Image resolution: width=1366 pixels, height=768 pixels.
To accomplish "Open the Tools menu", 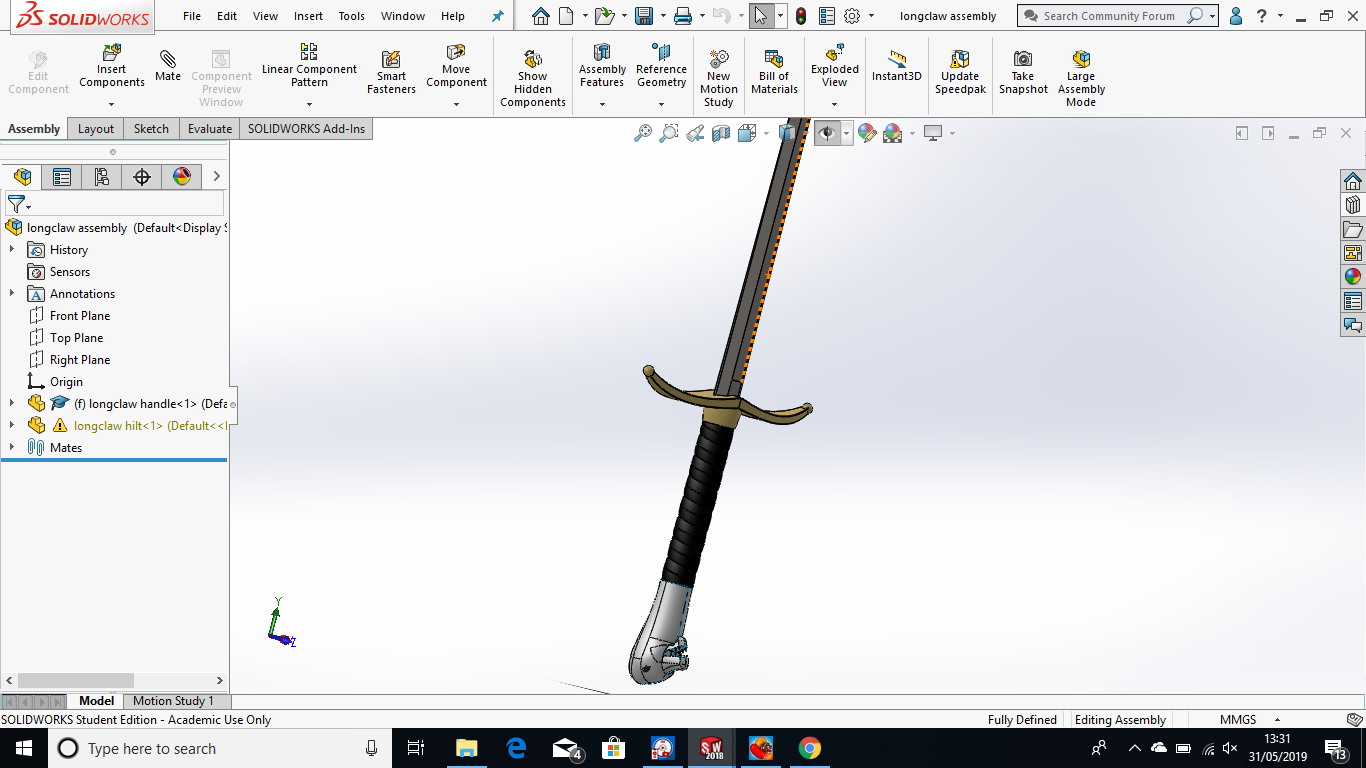I will click(351, 16).
